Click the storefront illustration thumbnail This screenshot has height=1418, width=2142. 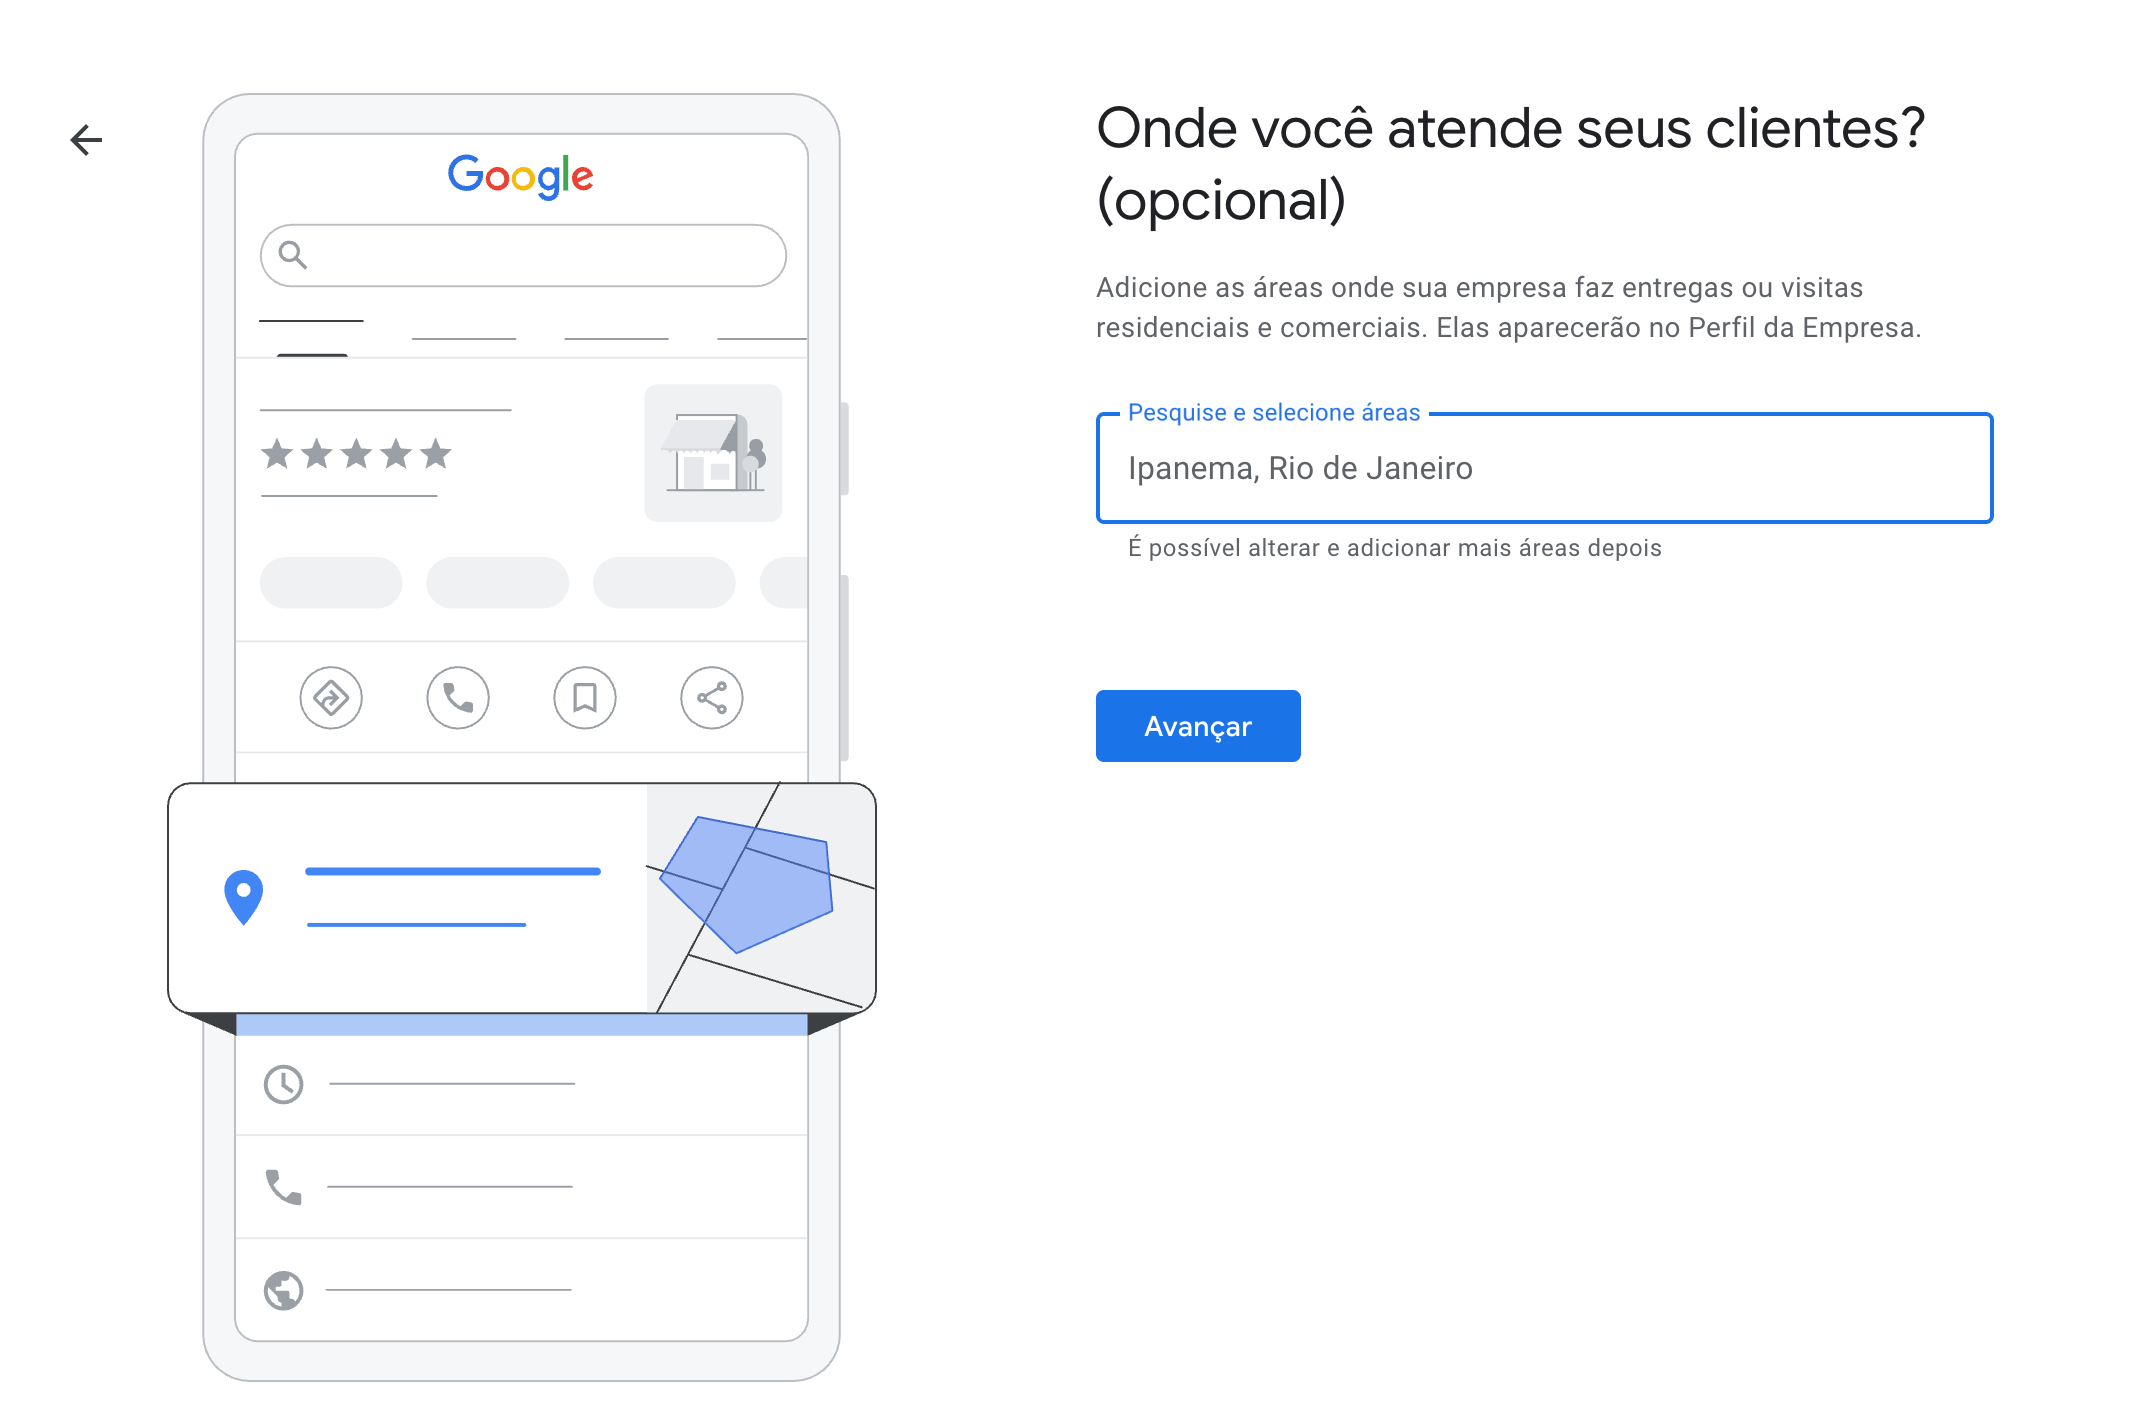pos(713,453)
